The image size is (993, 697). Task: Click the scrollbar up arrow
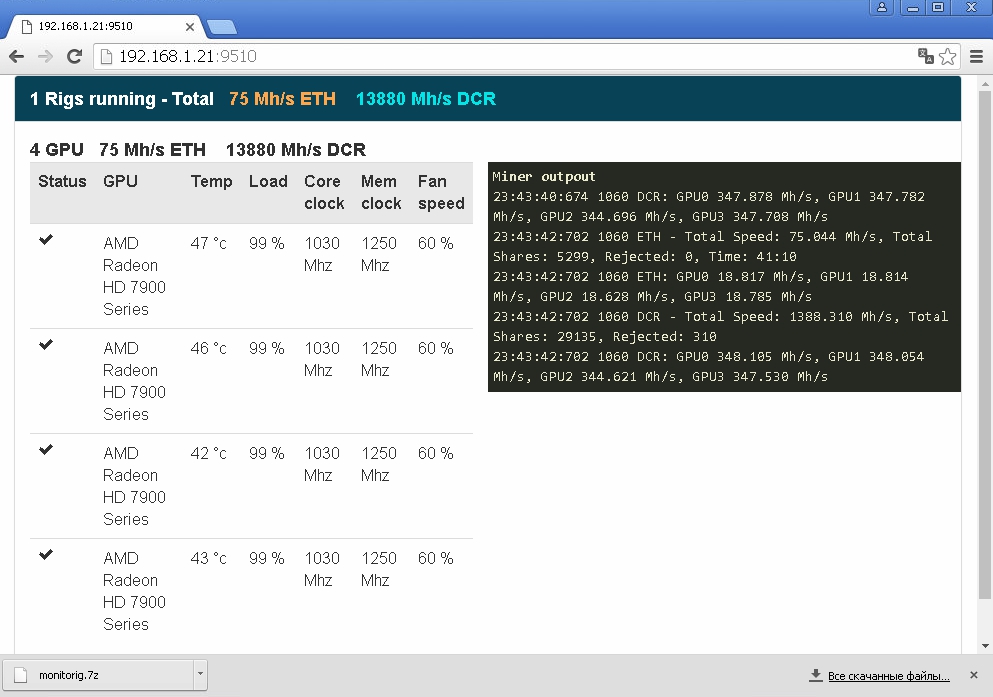coord(985,84)
